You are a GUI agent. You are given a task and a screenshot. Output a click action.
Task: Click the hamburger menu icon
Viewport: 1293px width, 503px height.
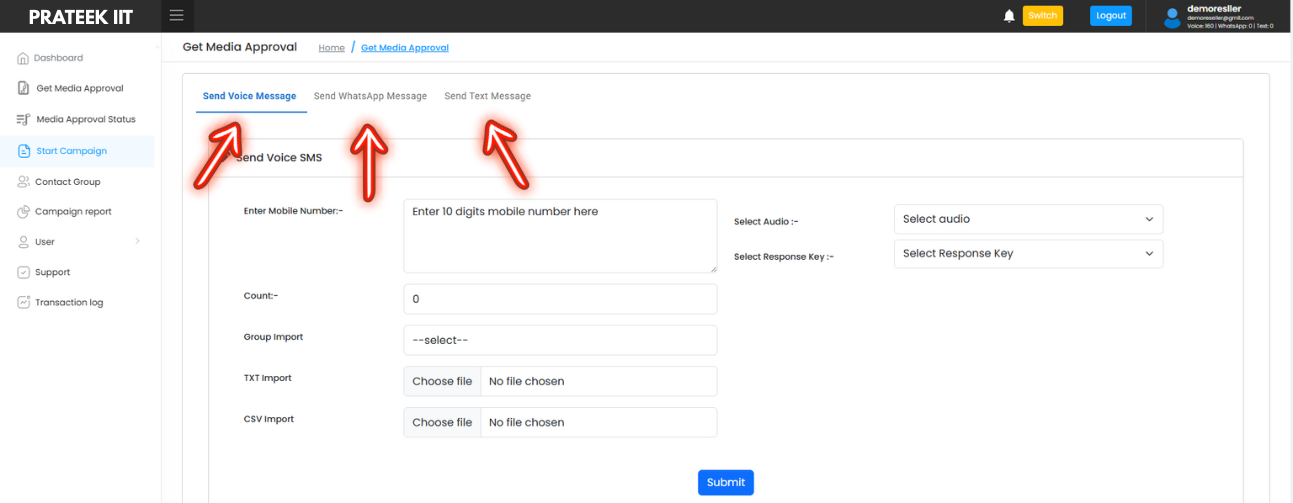pos(177,15)
